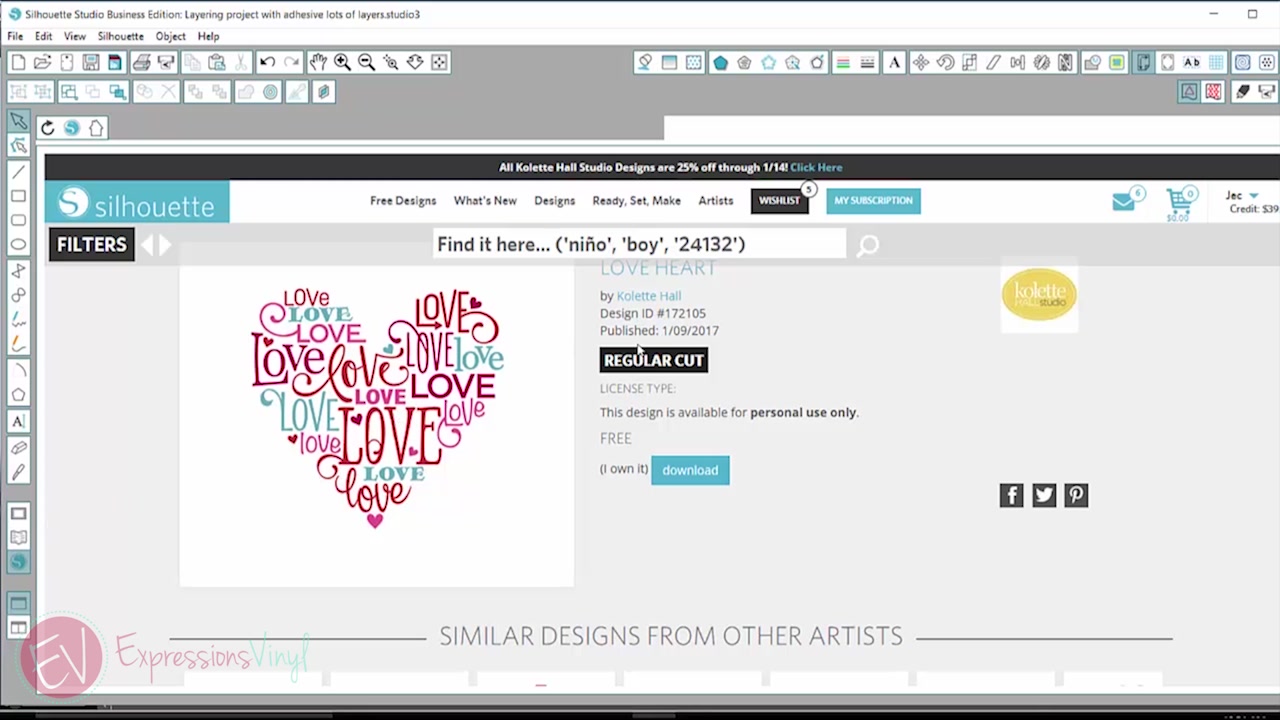Open the File menu
The image size is (1280, 720).
click(15, 36)
